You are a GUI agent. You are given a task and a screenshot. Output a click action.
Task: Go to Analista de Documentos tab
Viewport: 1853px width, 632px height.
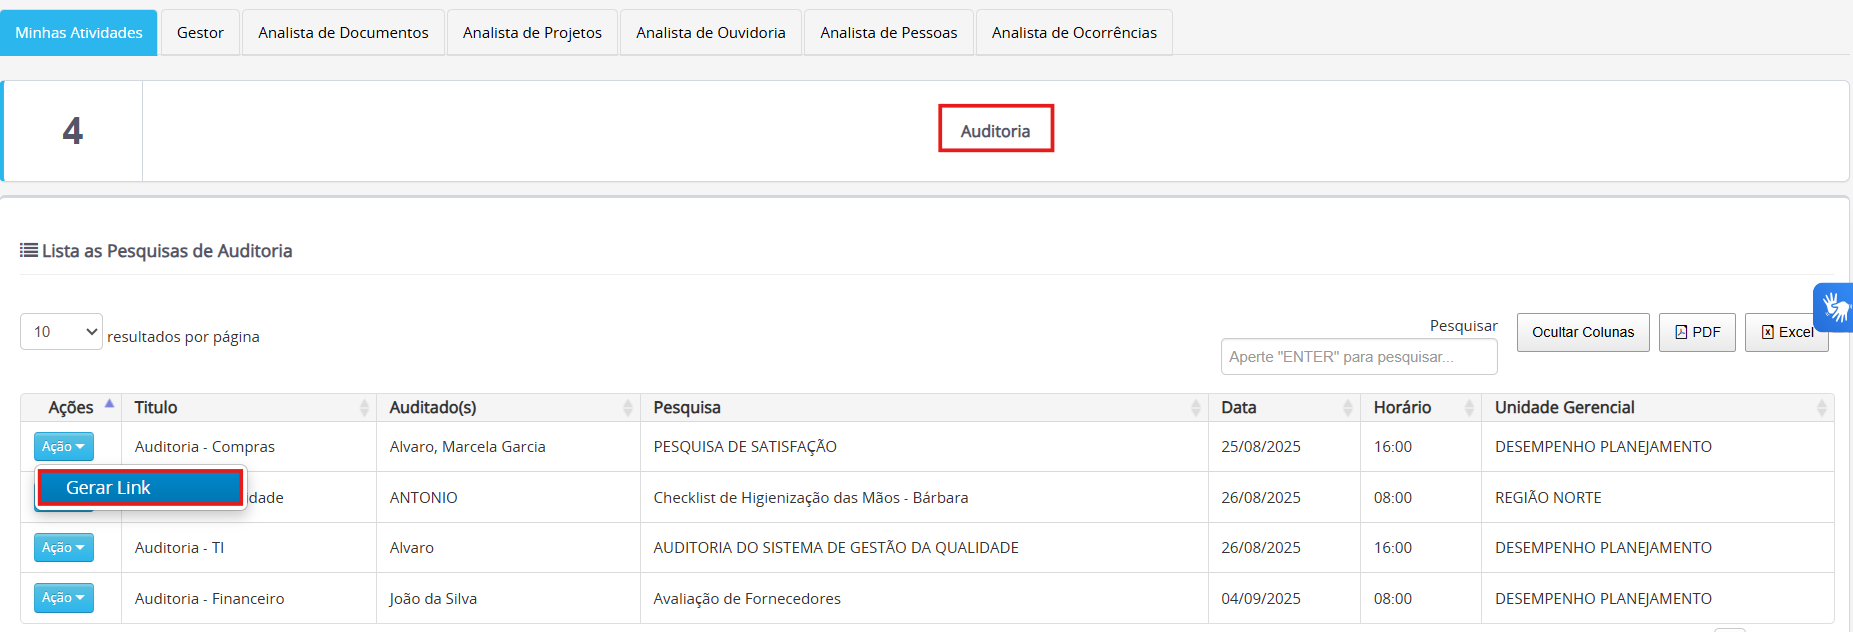343,33
